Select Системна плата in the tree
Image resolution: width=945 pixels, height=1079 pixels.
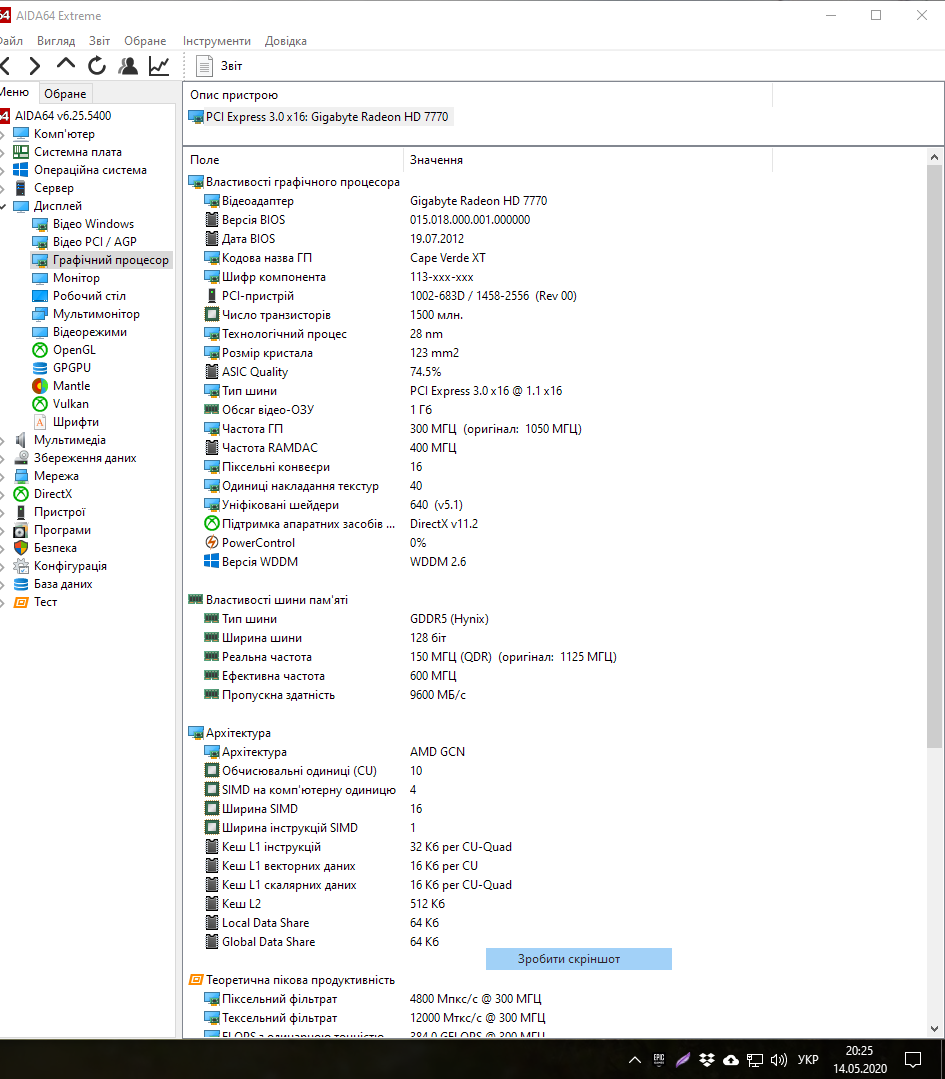click(x=78, y=151)
